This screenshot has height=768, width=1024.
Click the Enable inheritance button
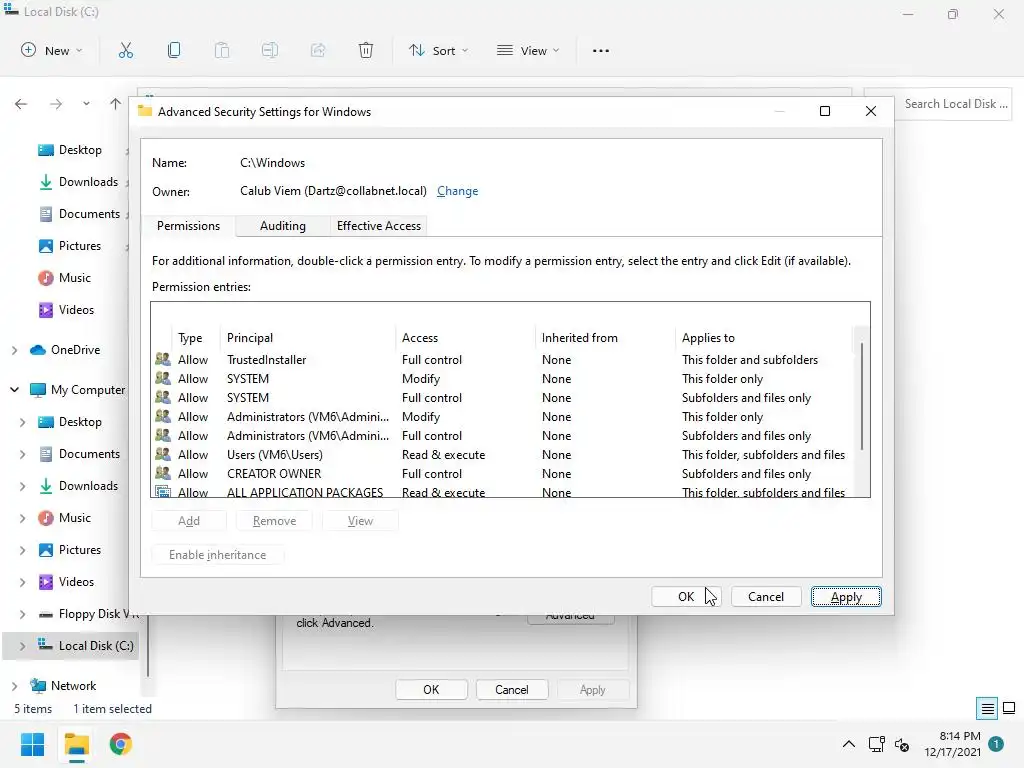coord(217,555)
